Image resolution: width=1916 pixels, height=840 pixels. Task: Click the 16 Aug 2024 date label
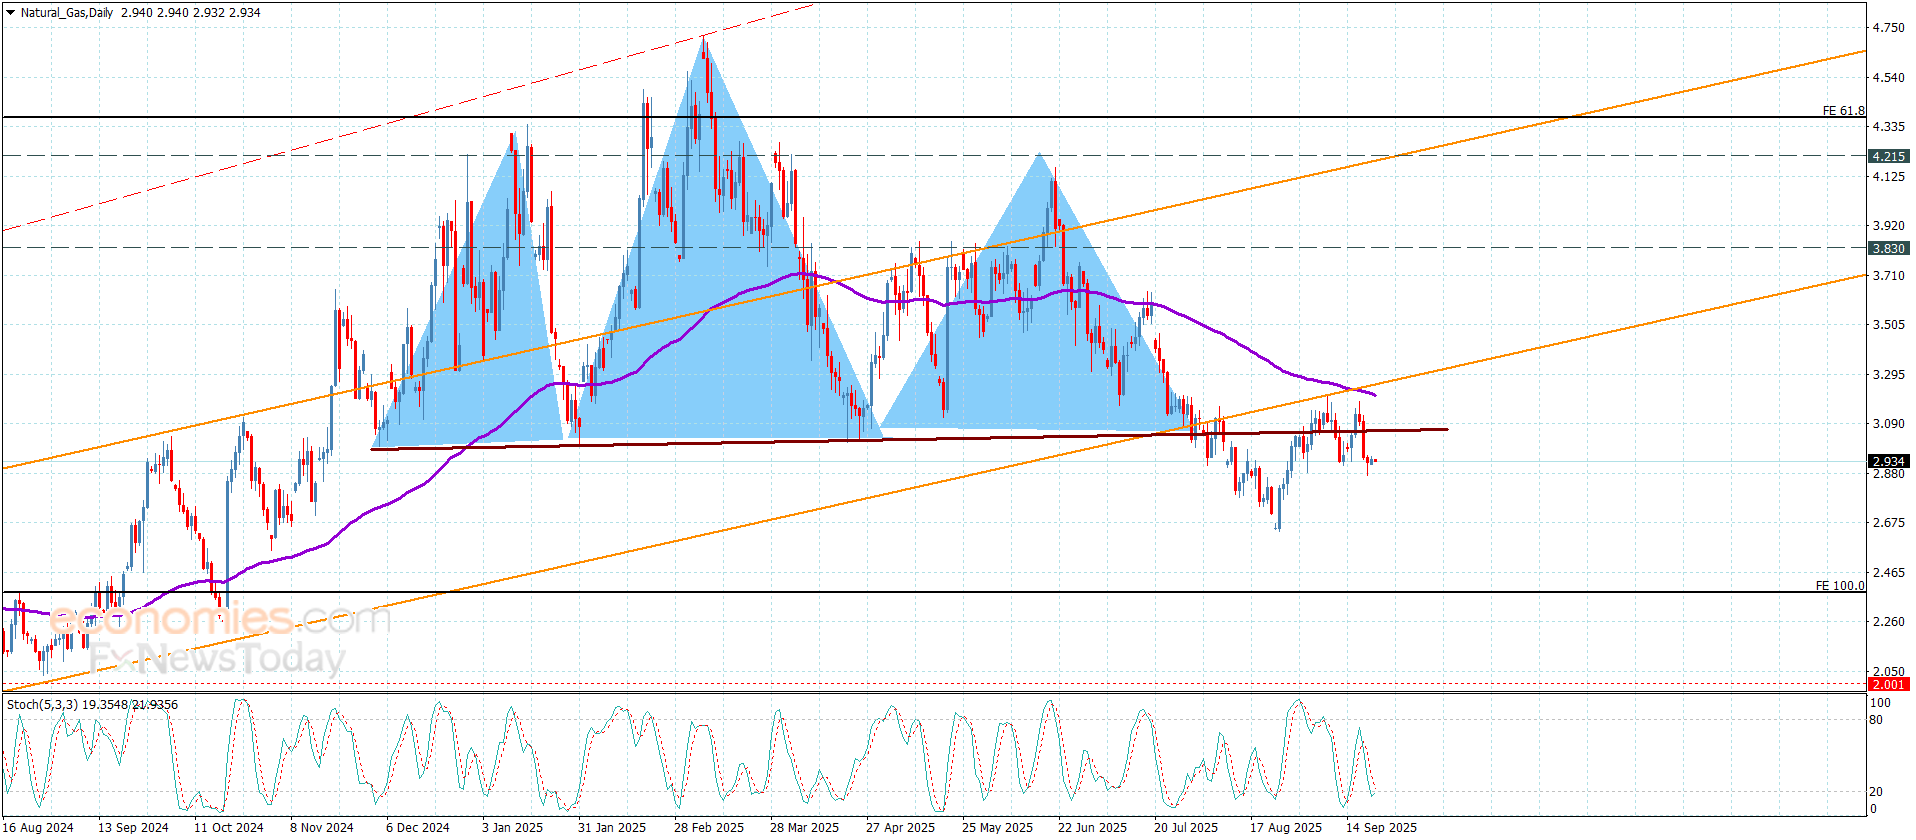tap(38, 827)
